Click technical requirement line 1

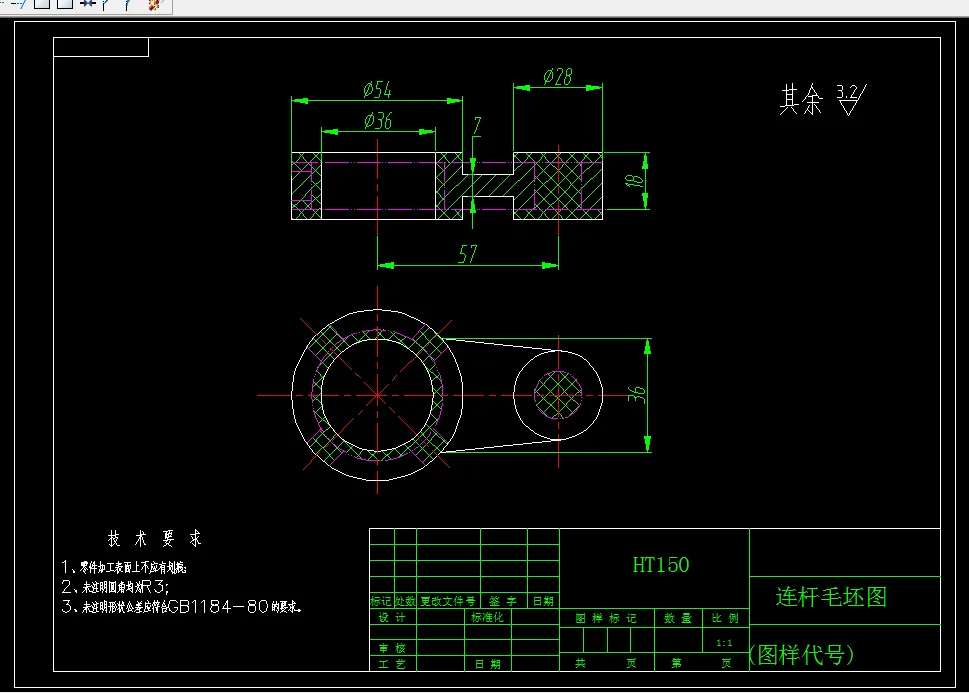(124, 567)
